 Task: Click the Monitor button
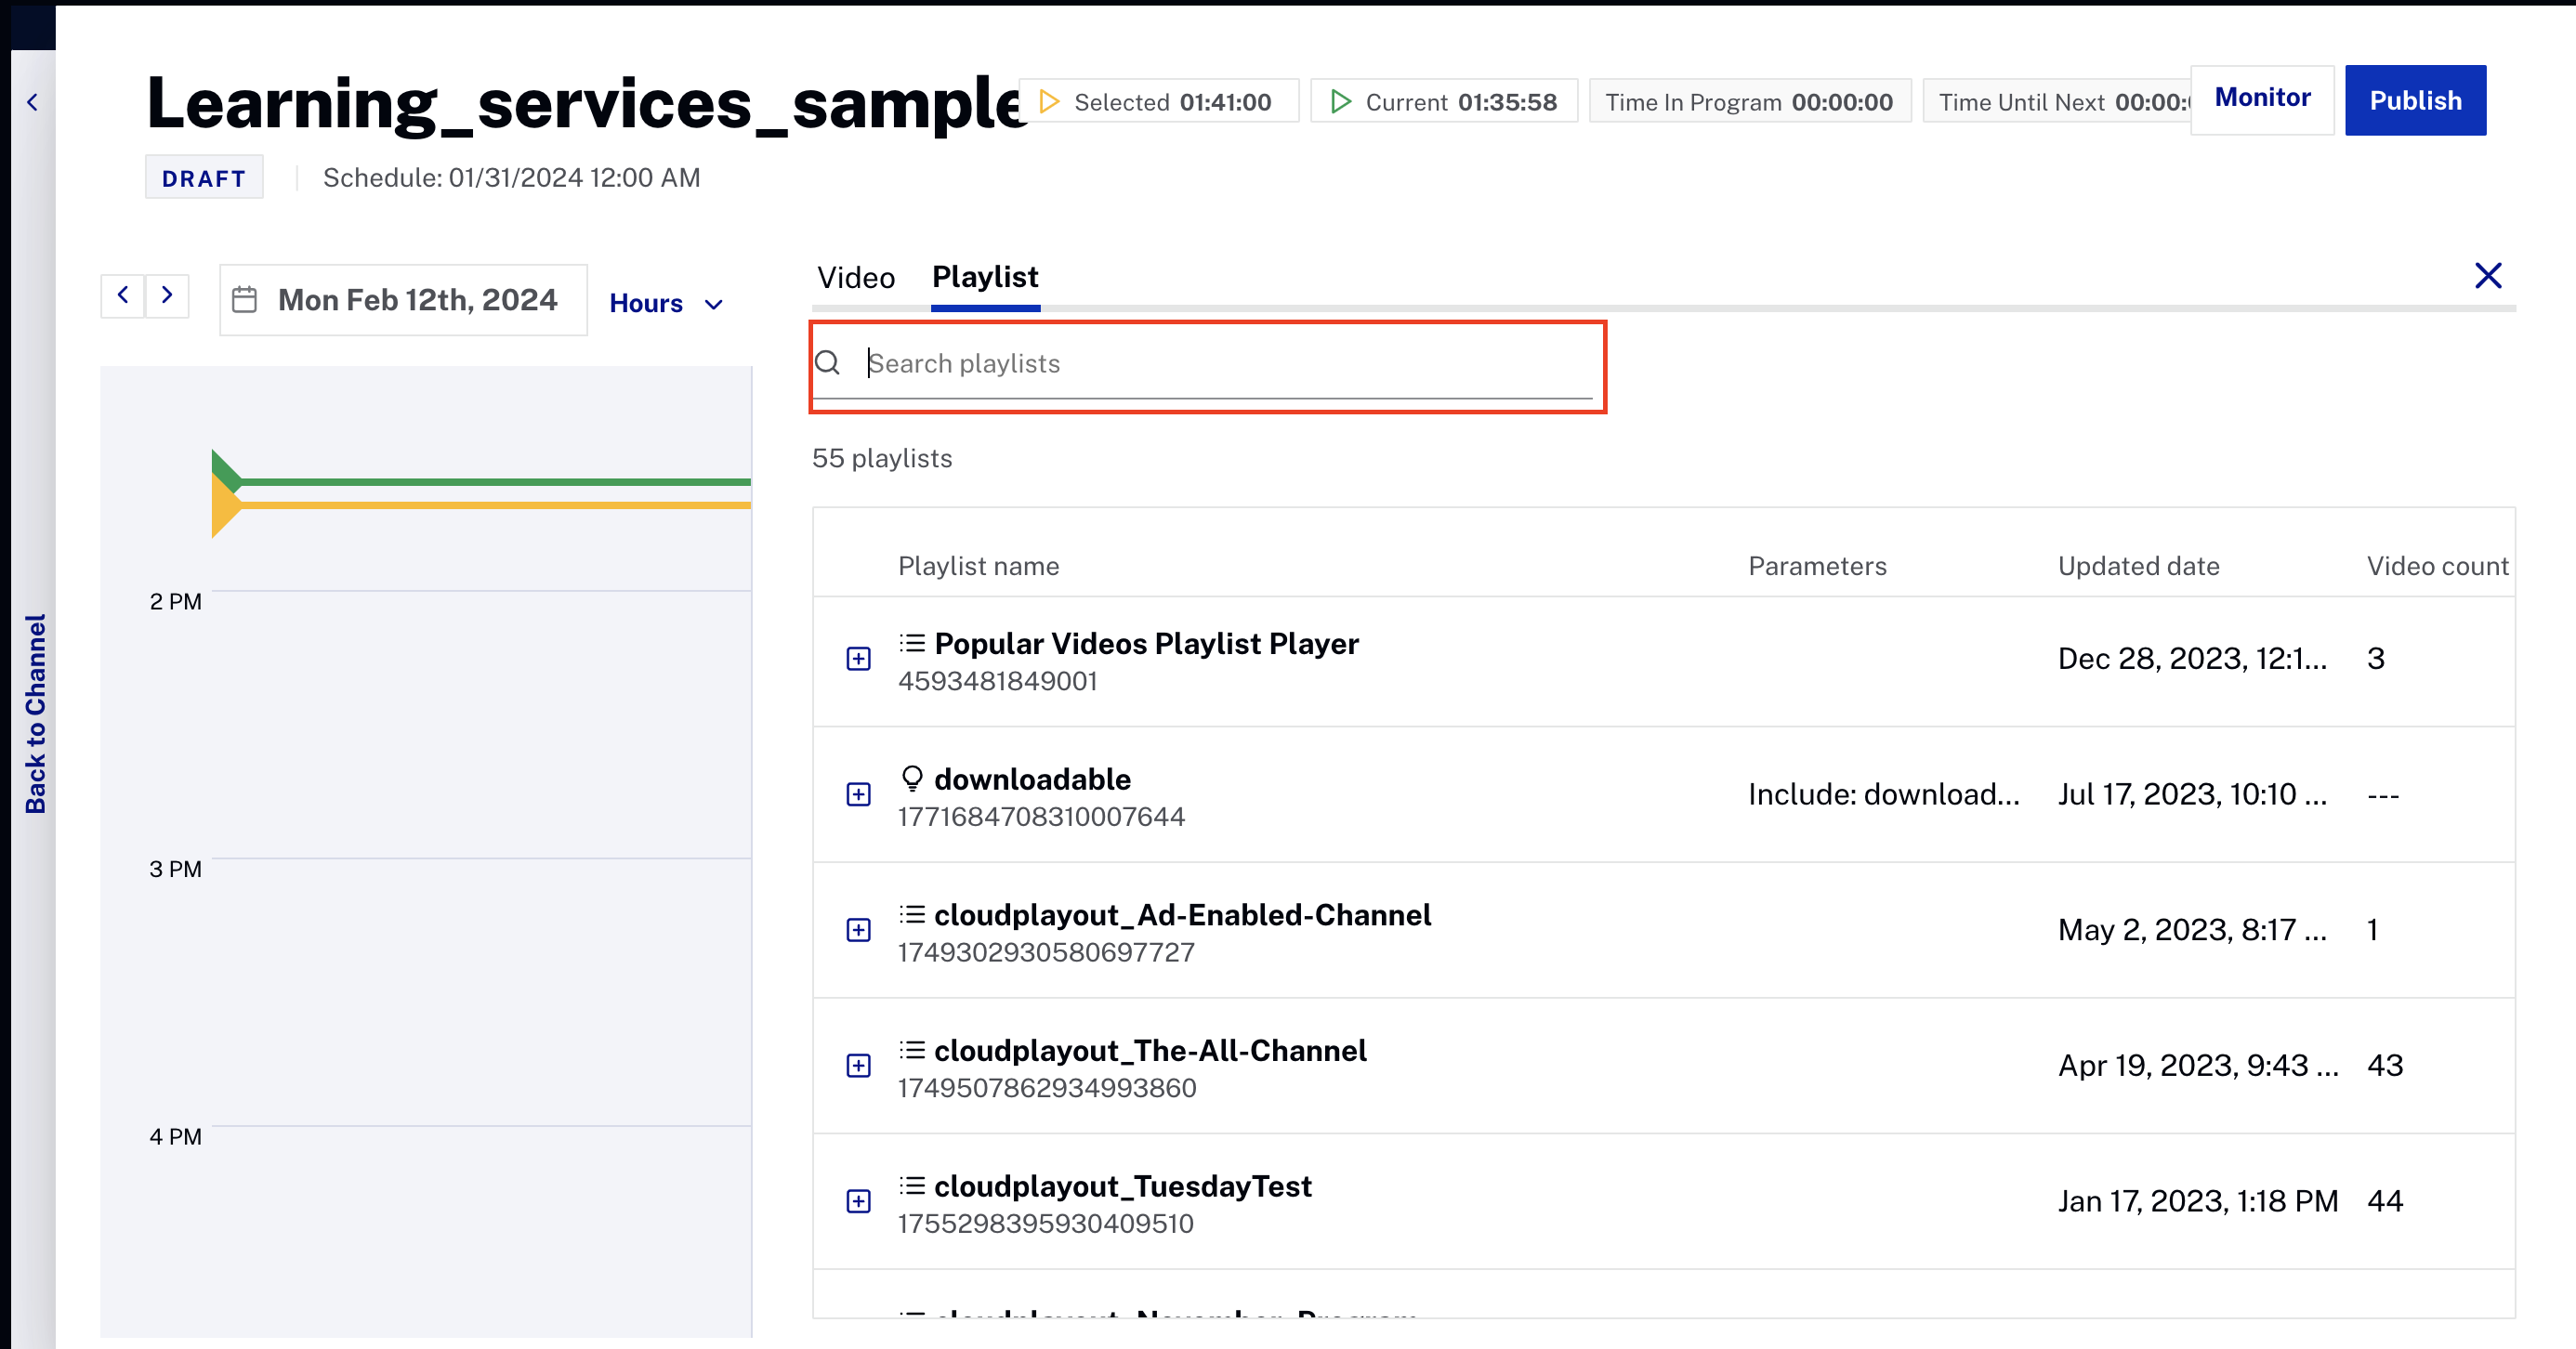click(2262, 98)
